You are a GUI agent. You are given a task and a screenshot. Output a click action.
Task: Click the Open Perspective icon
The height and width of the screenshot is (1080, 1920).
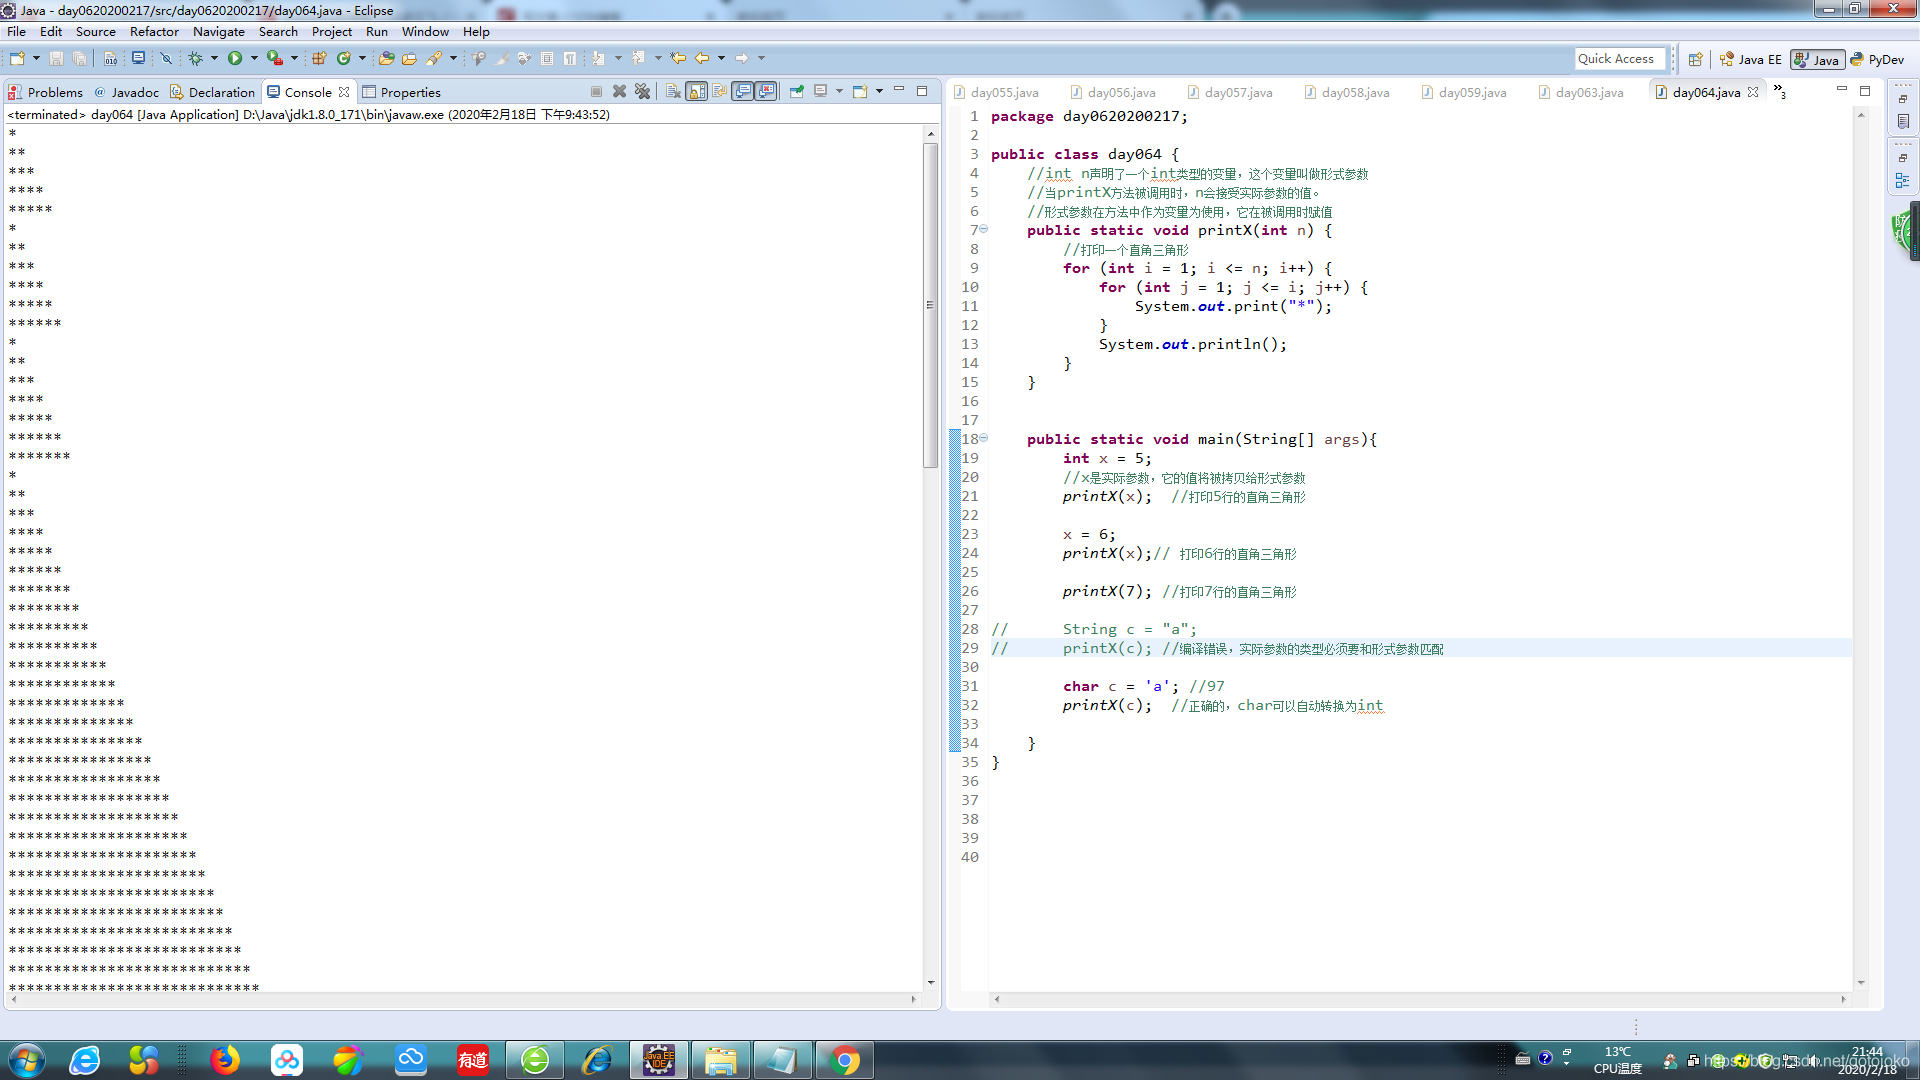coord(1696,60)
